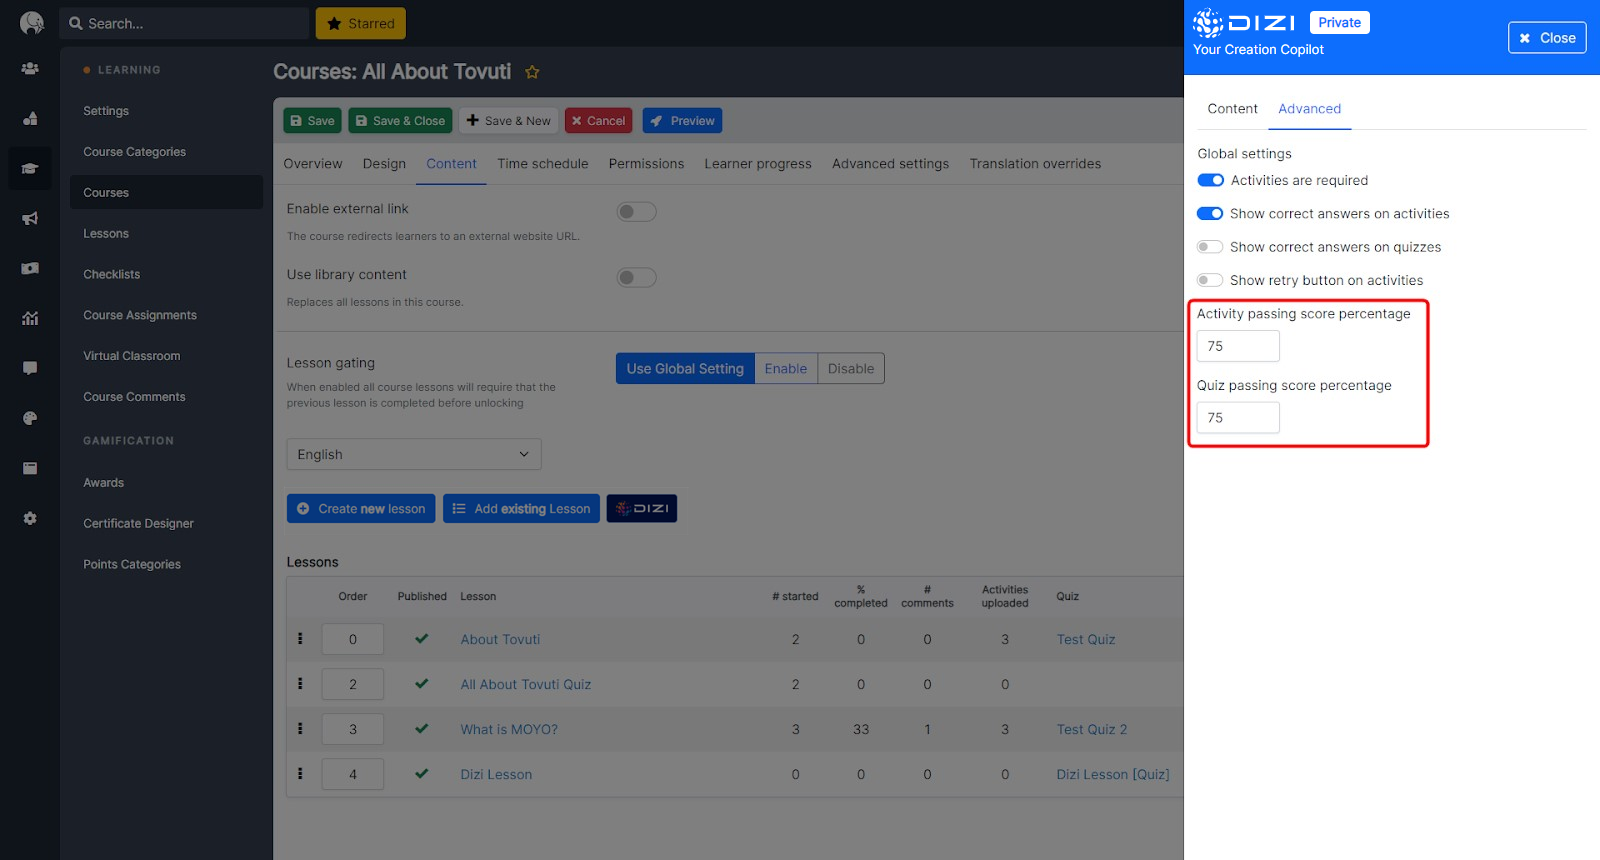Open the money bill ecommerce rail icon
Screen dimensions: 1600x860
click(30, 268)
